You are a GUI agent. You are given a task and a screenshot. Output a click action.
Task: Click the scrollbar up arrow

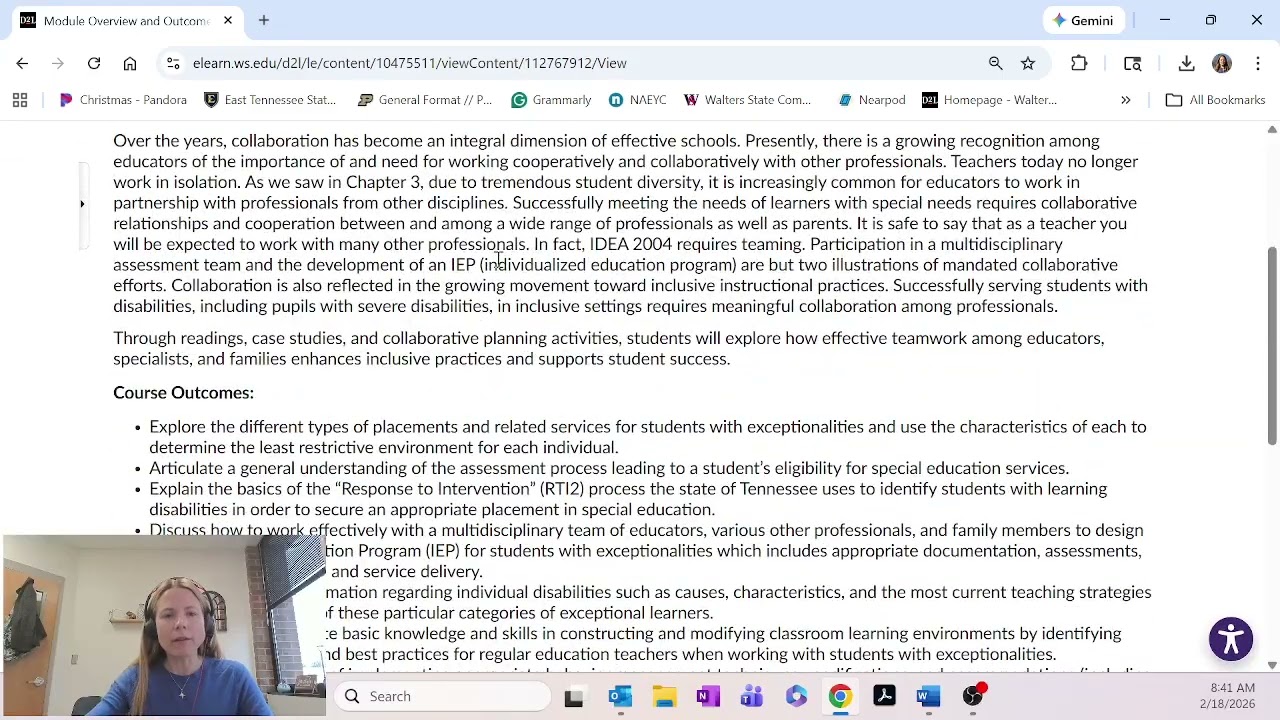pos(1272,130)
